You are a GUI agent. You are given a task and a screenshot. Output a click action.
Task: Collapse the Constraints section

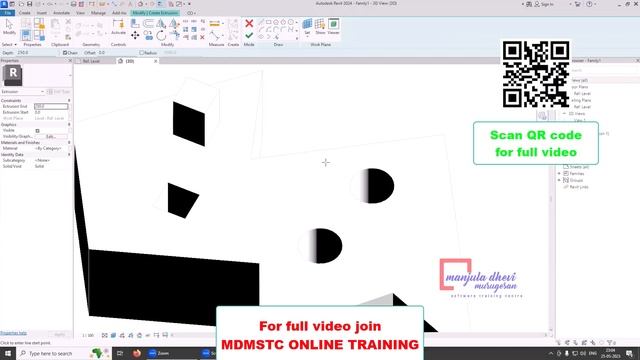tap(69, 100)
